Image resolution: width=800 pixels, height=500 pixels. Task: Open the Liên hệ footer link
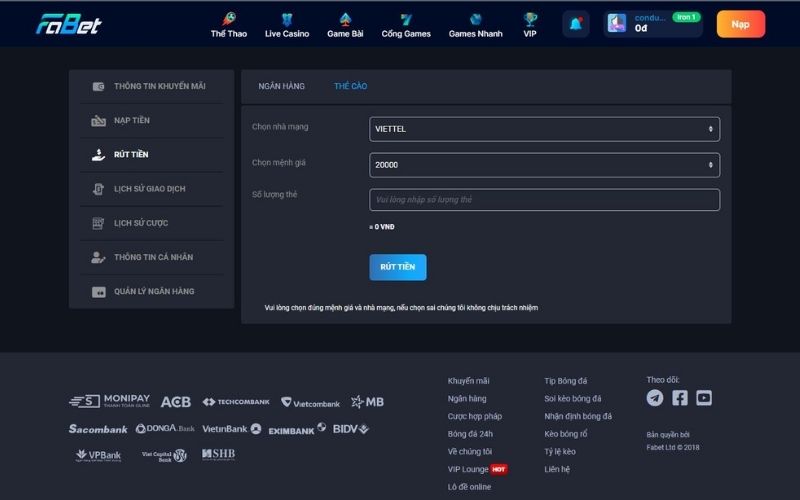click(x=557, y=469)
